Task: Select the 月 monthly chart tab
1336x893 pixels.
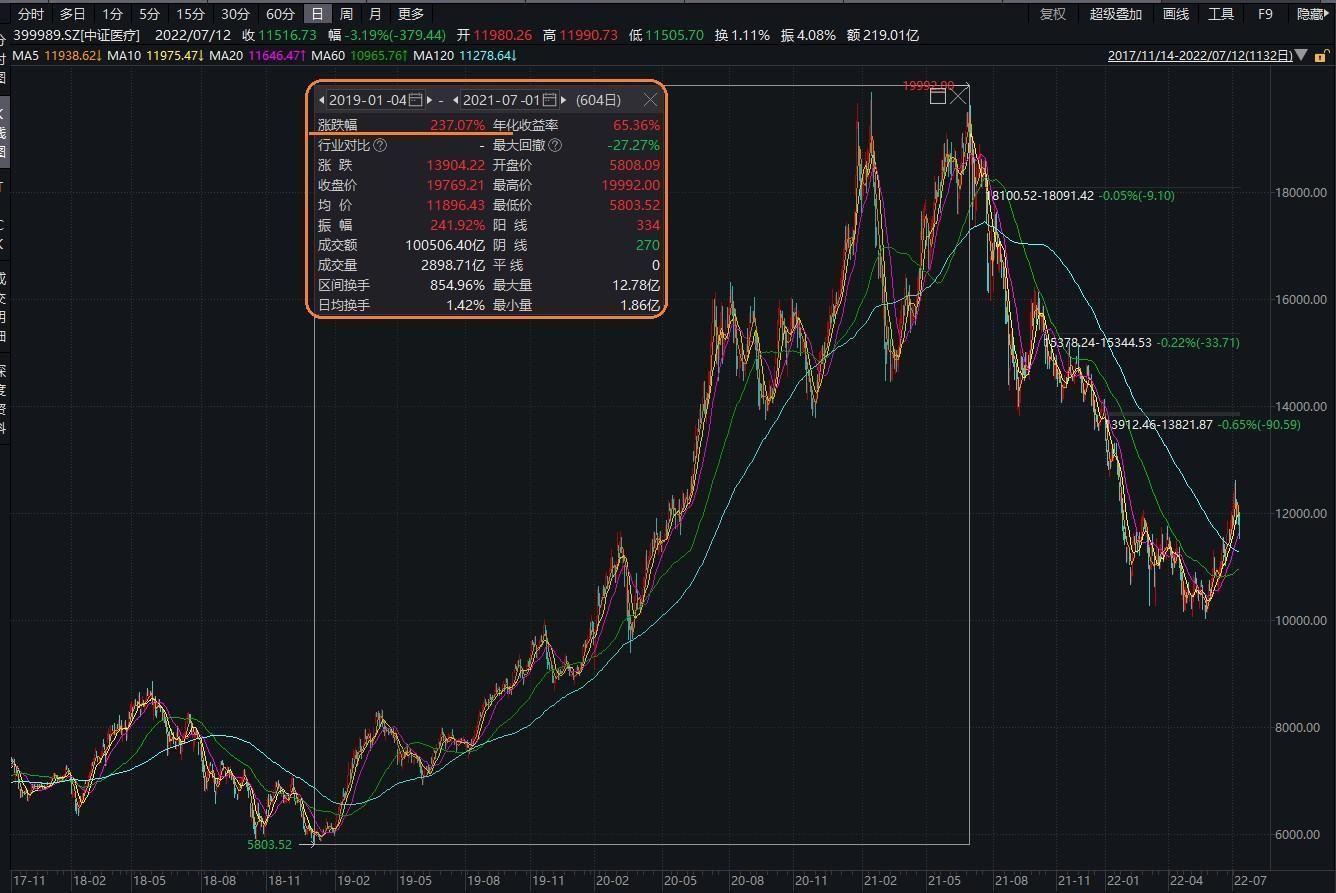Action: (x=375, y=14)
